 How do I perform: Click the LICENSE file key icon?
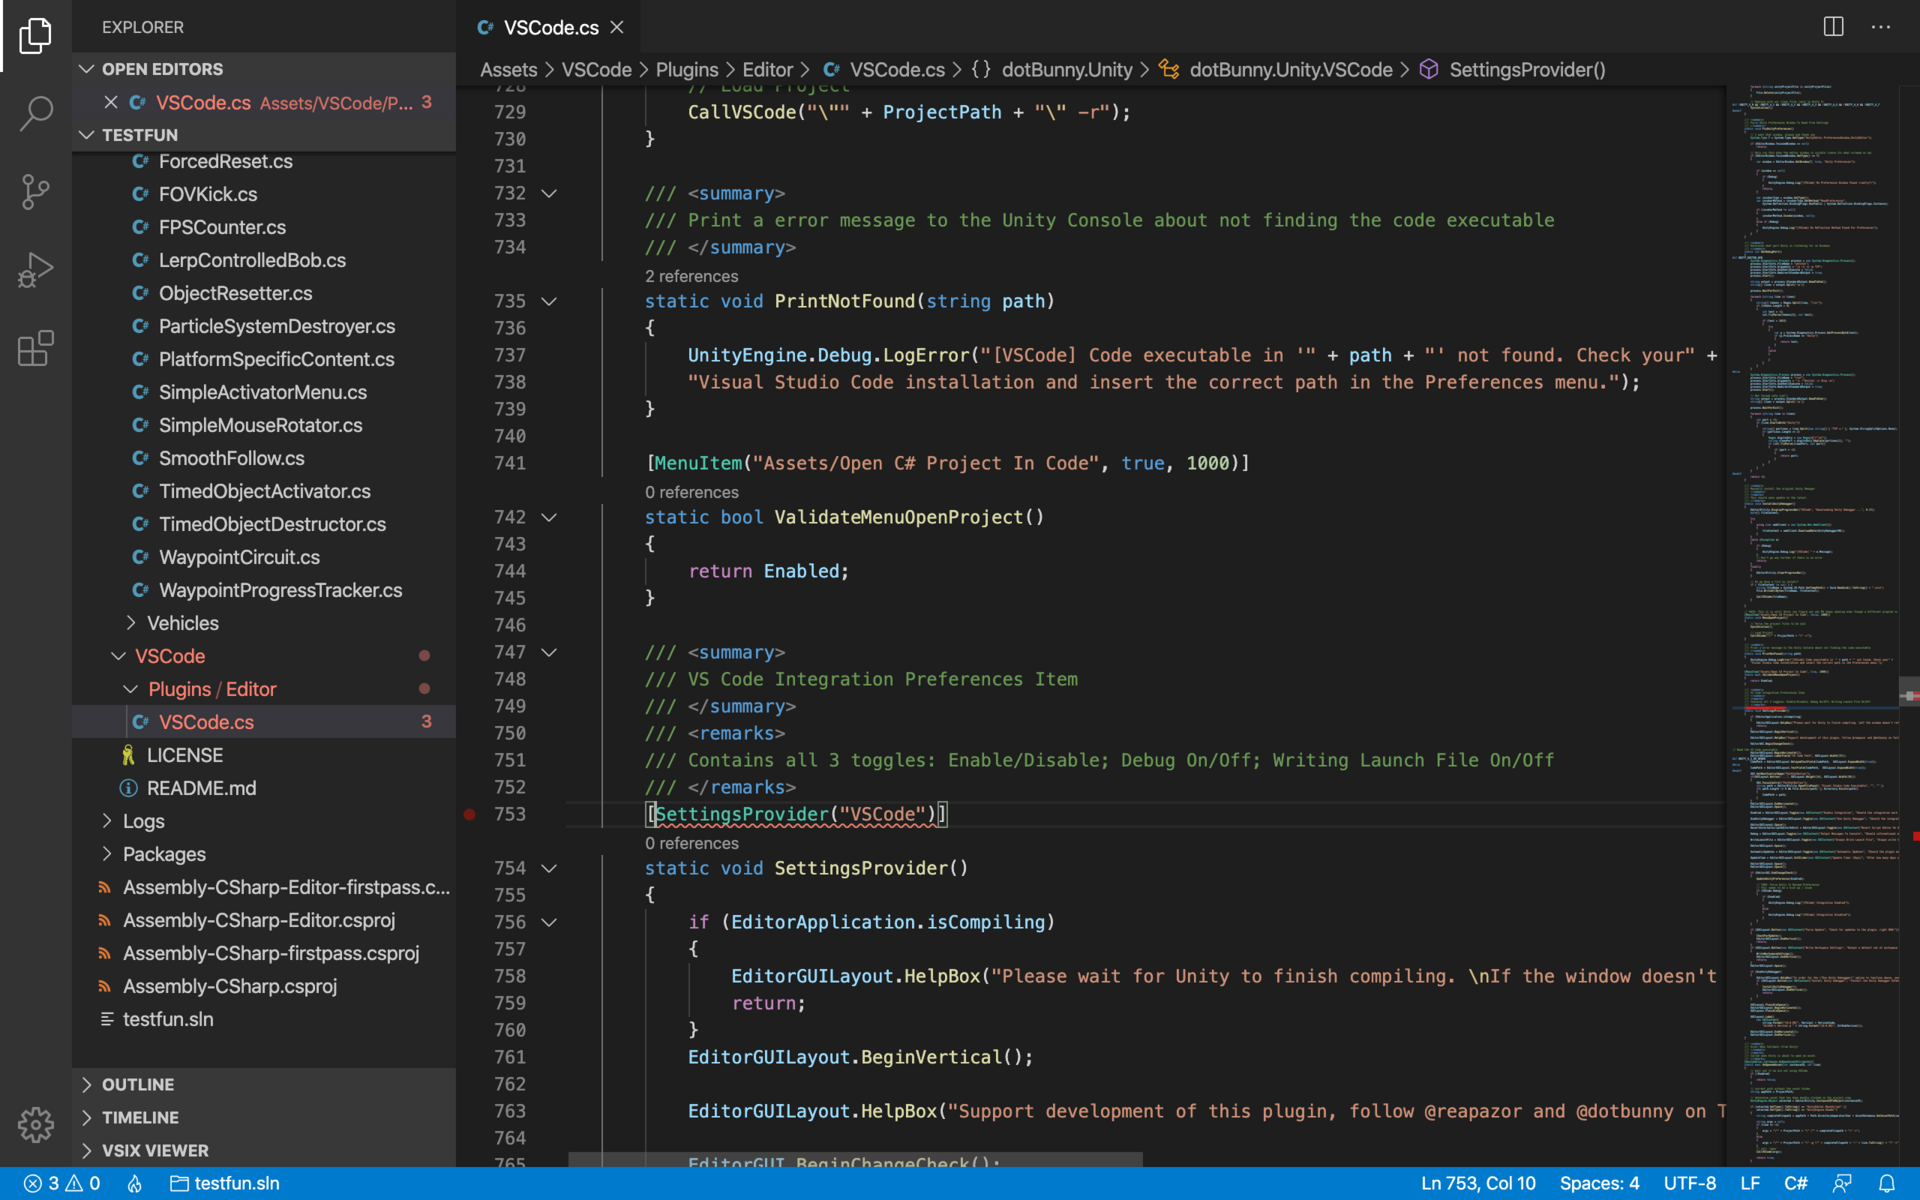click(128, 755)
